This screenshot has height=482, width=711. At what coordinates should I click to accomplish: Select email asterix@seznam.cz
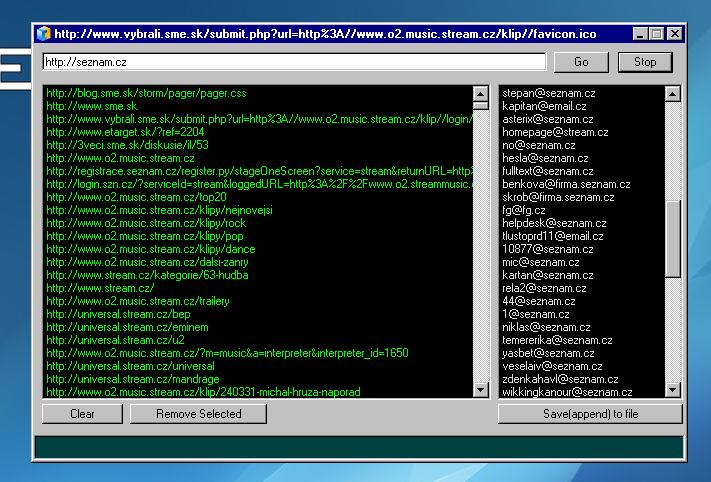pos(548,119)
